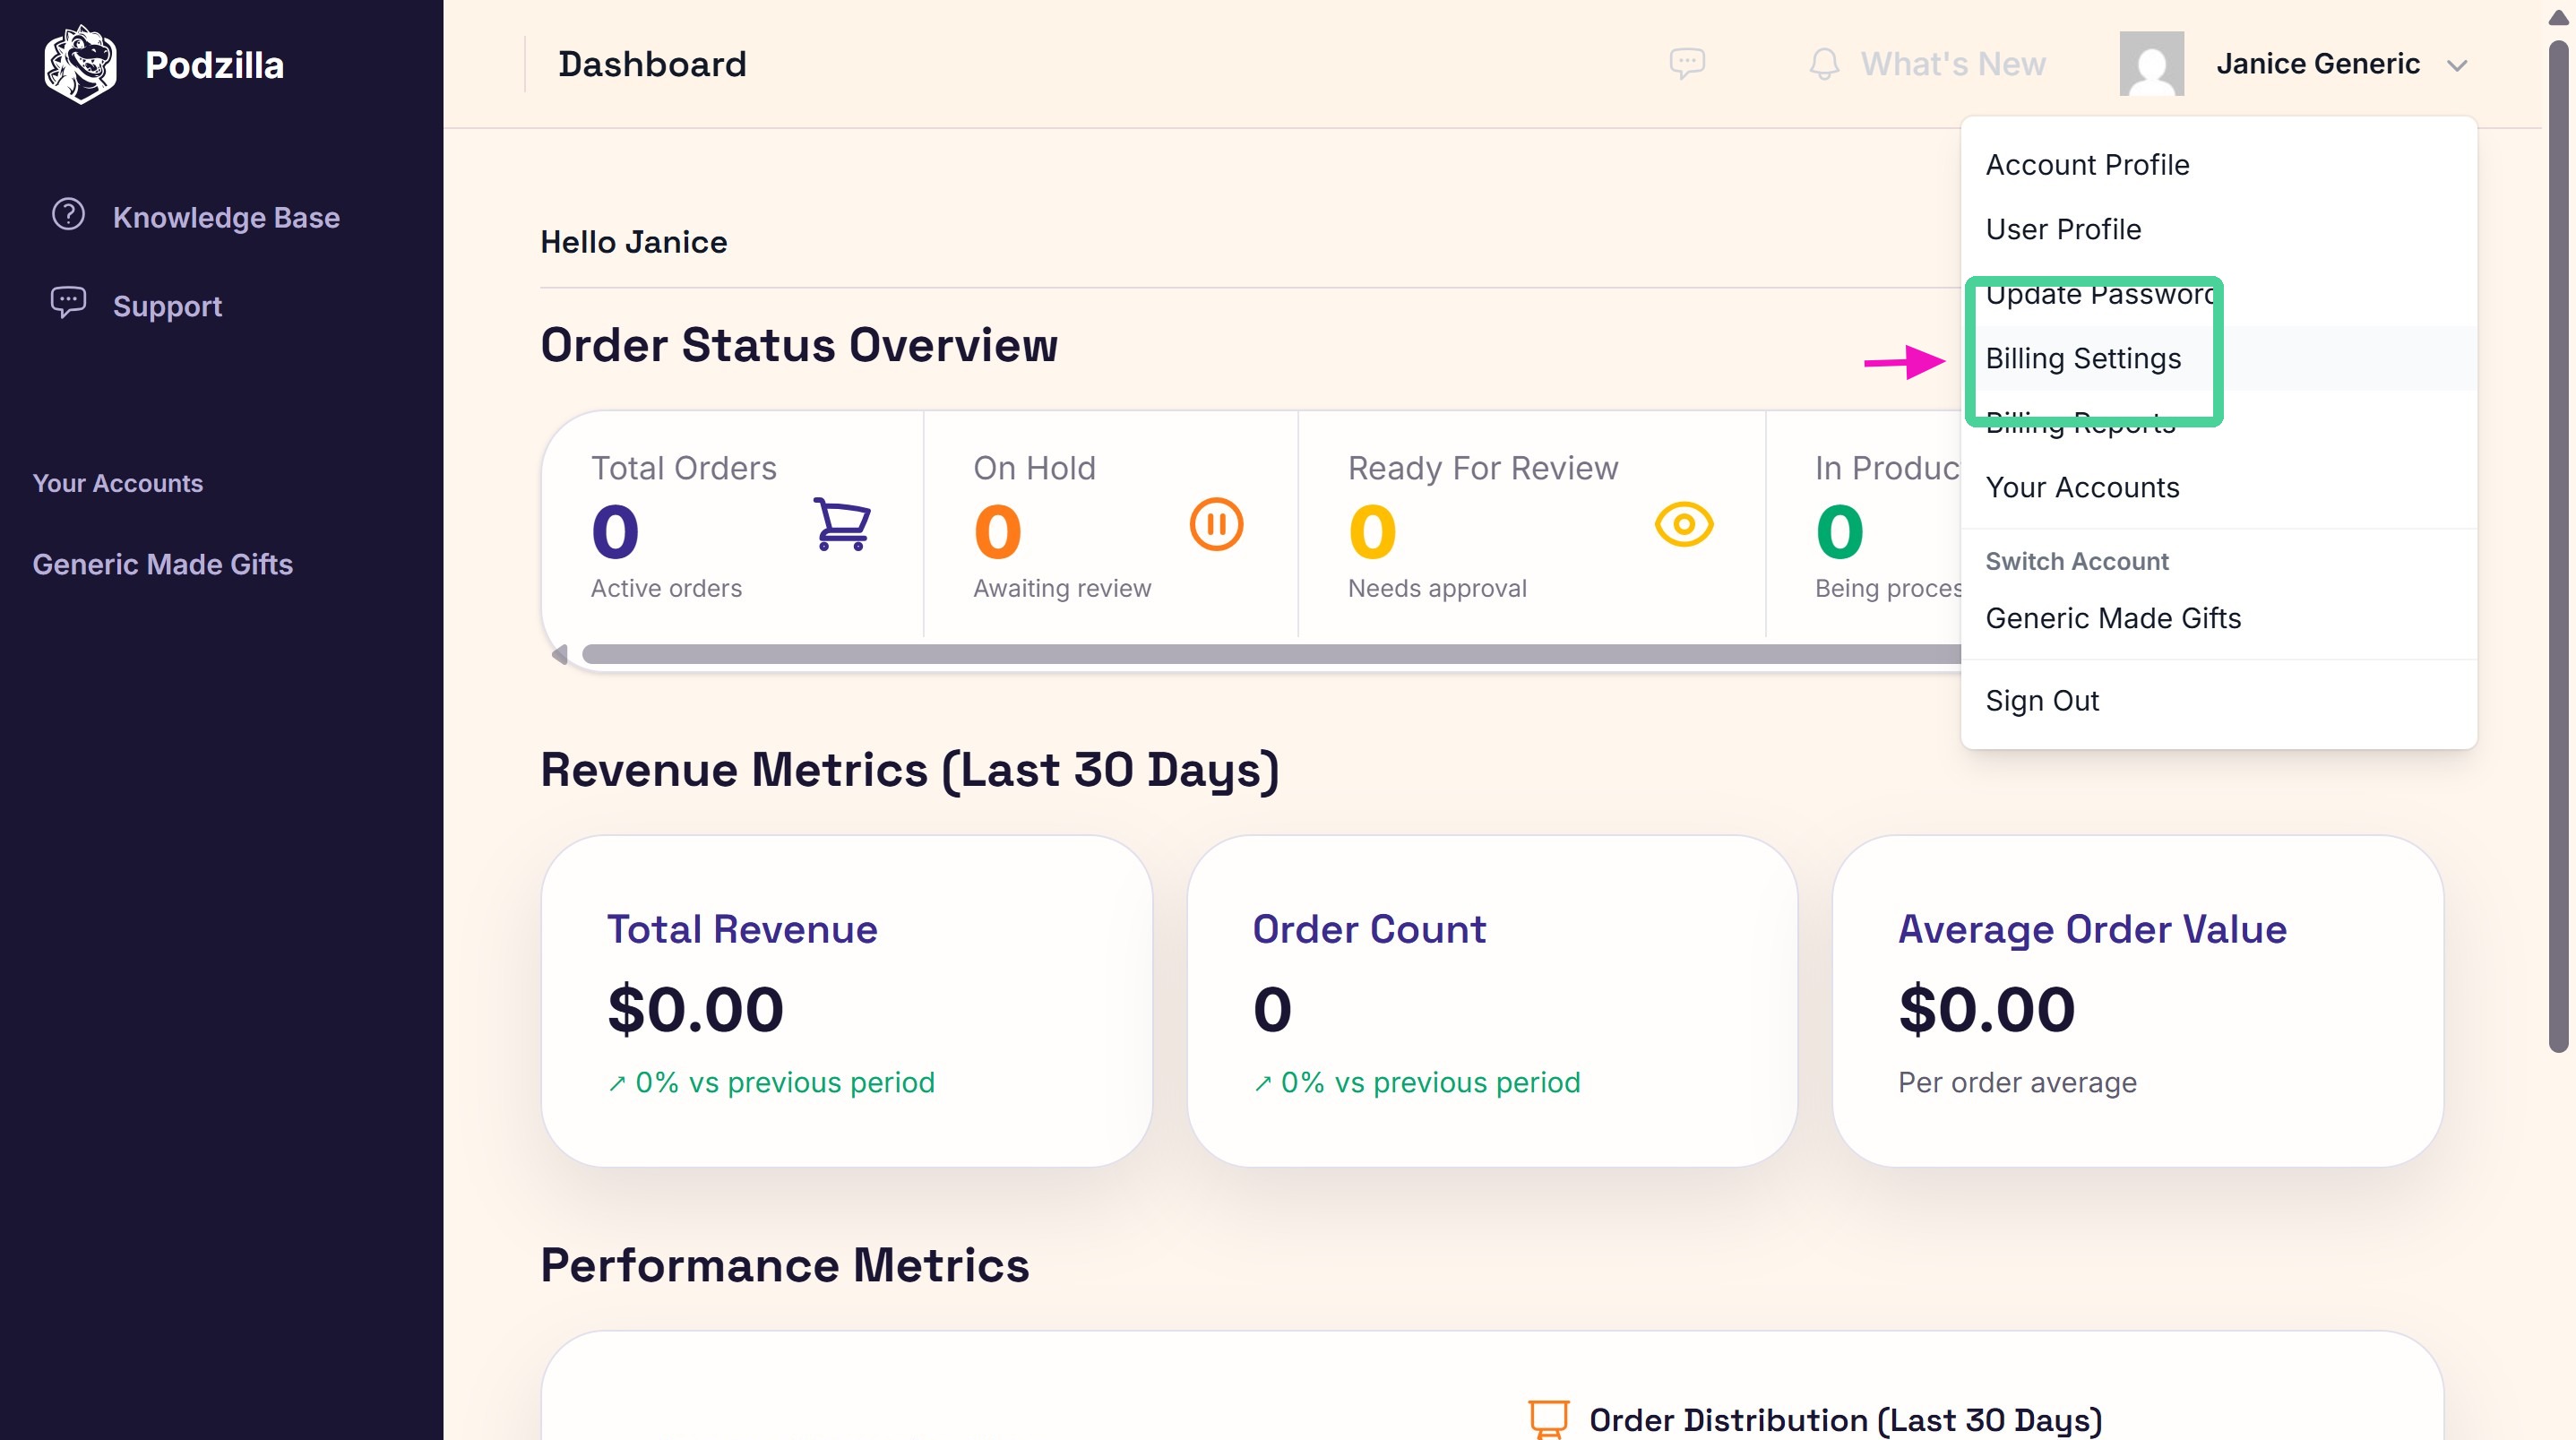The height and width of the screenshot is (1440, 2576).
Task: Open the Knowledge Base link
Action: (x=226, y=217)
